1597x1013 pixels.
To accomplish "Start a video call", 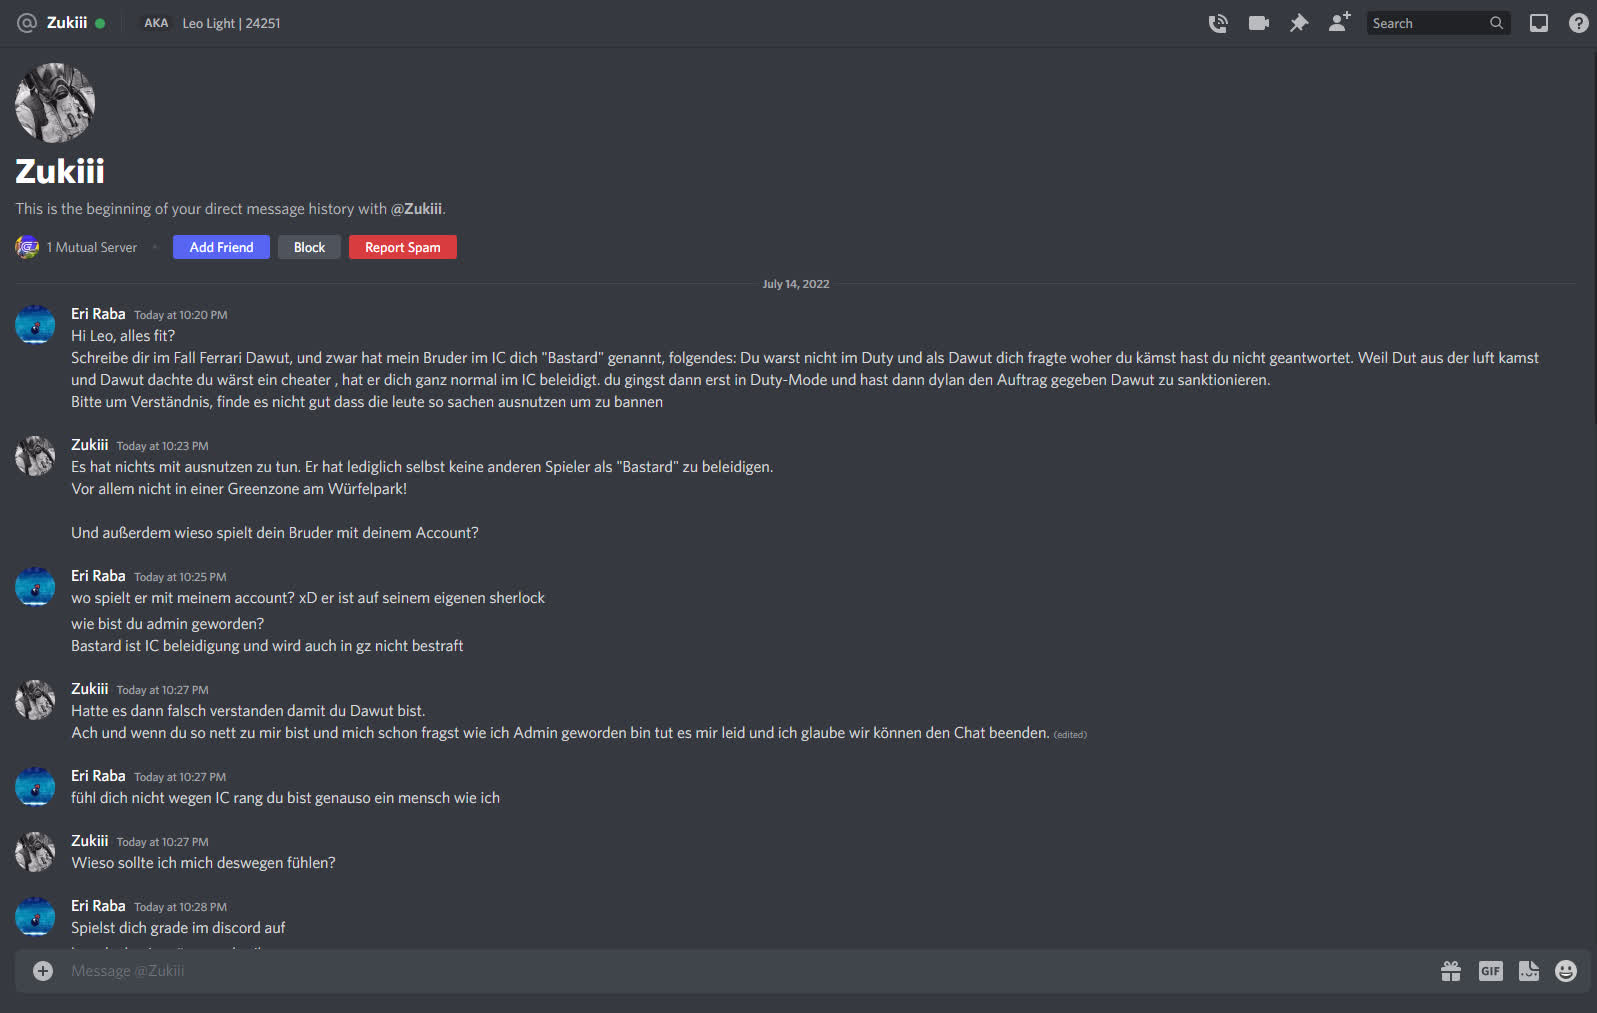I will tap(1258, 23).
